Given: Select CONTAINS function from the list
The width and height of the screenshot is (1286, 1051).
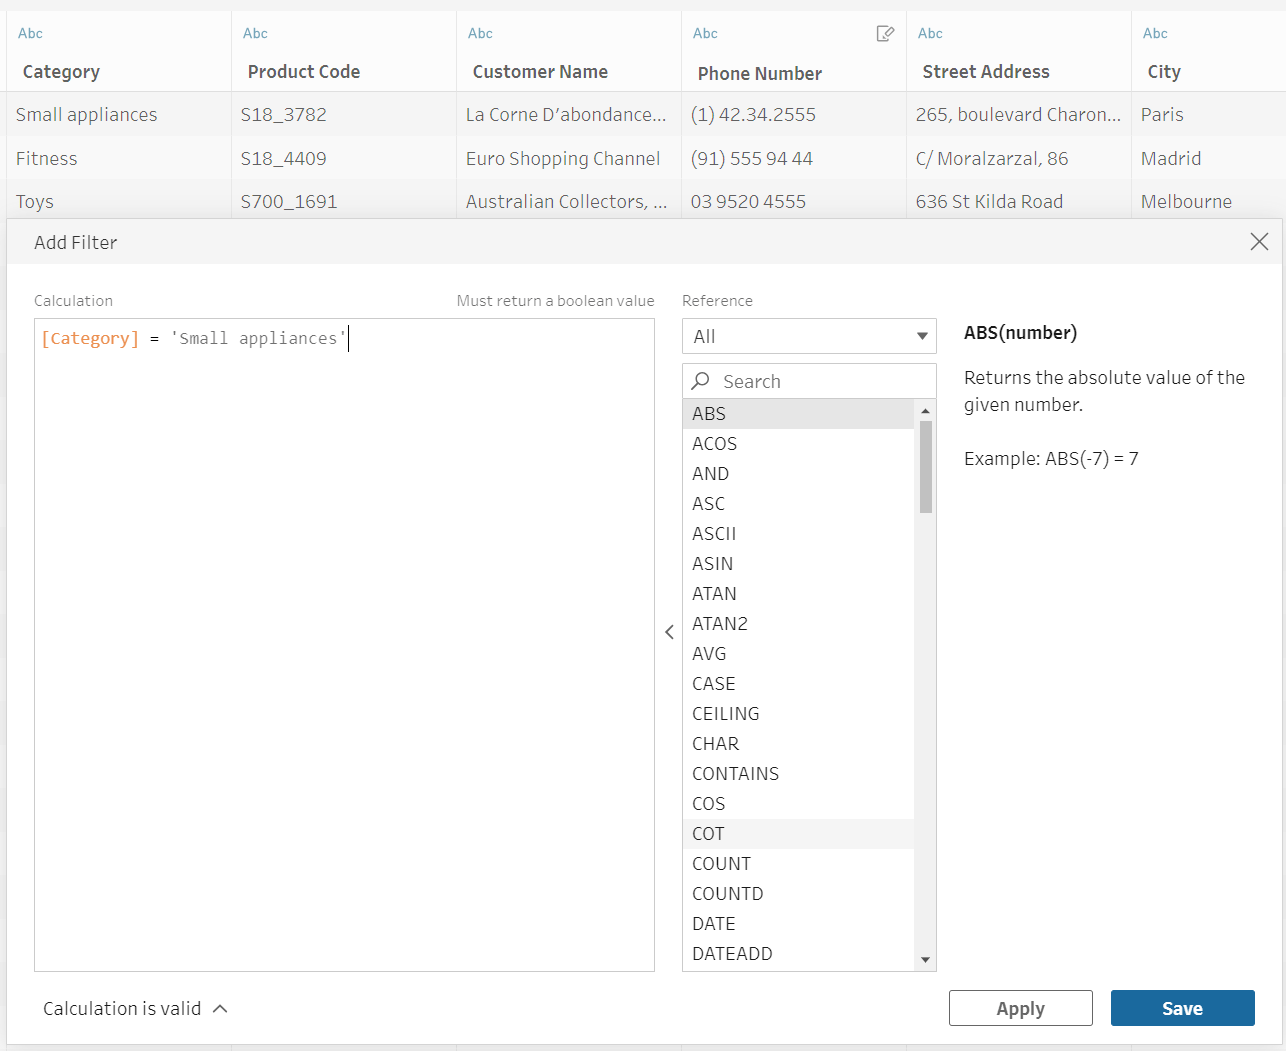Looking at the screenshot, I should pos(735,774).
